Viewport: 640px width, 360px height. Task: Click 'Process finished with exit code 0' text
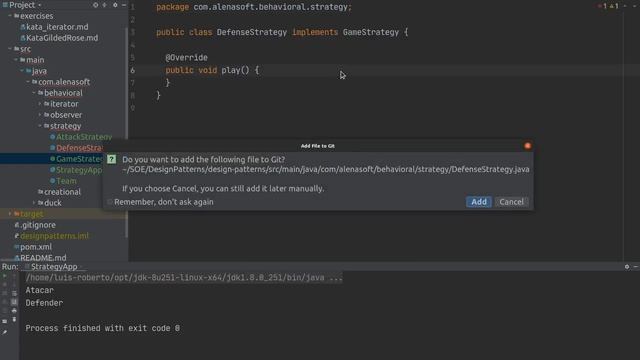click(102, 328)
